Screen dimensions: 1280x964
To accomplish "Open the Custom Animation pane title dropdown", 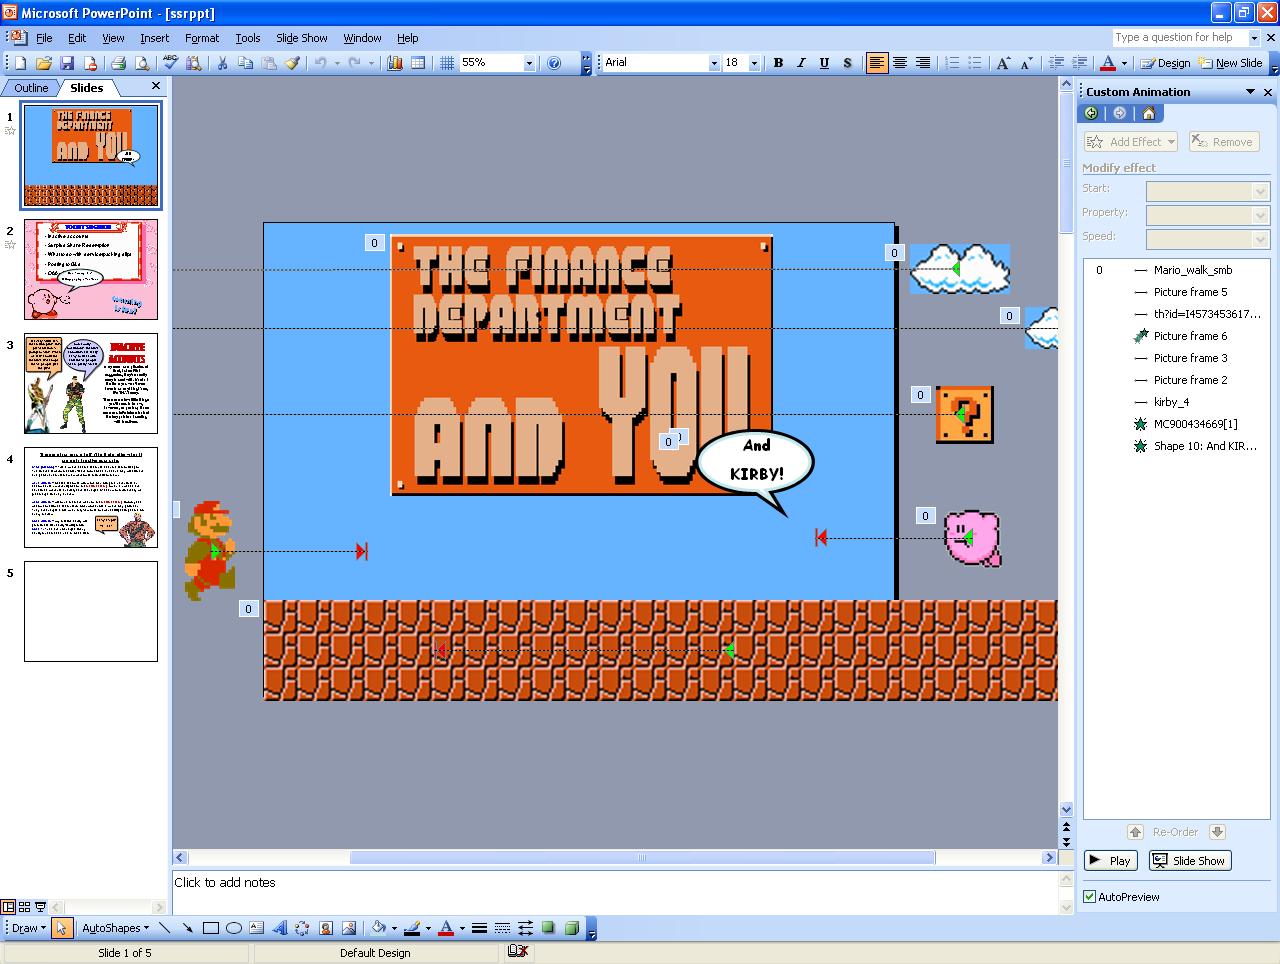I will click(x=1250, y=92).
